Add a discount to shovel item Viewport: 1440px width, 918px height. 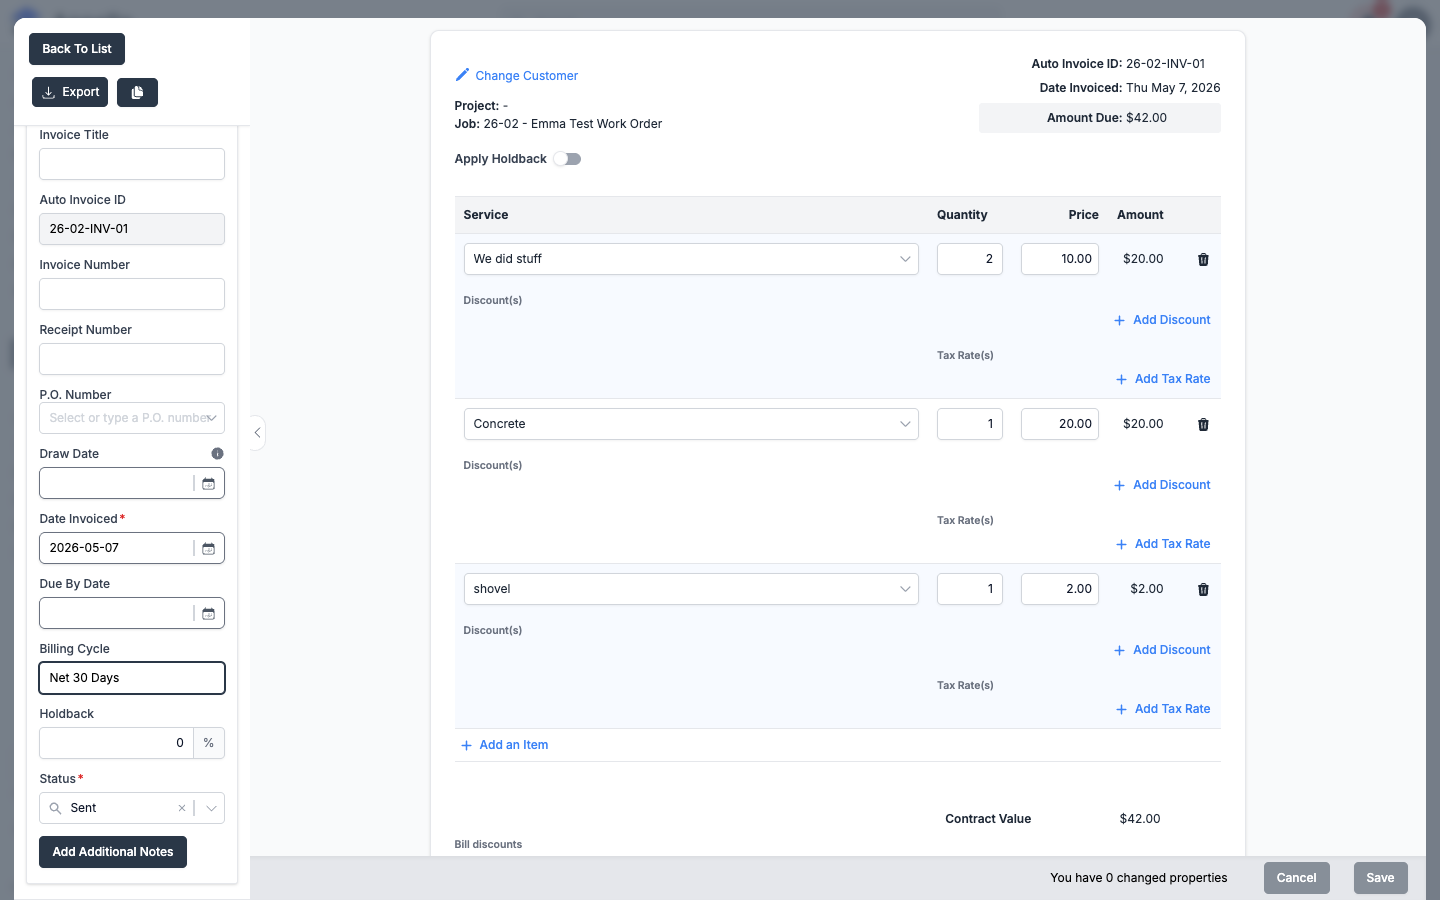click(1162, 650)
